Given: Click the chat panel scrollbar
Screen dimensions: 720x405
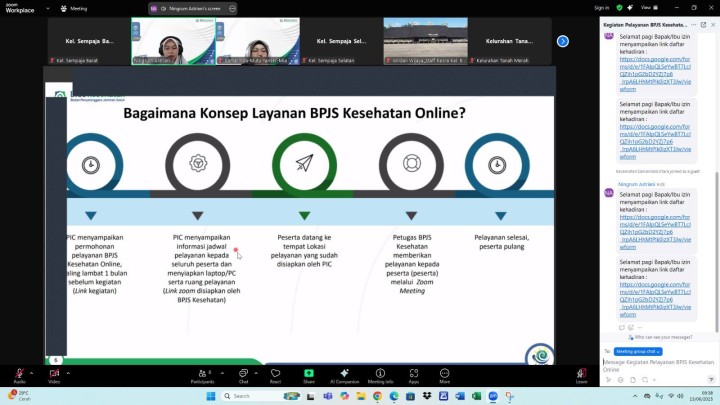Looking at the screenshot, I should coord(717,252).
